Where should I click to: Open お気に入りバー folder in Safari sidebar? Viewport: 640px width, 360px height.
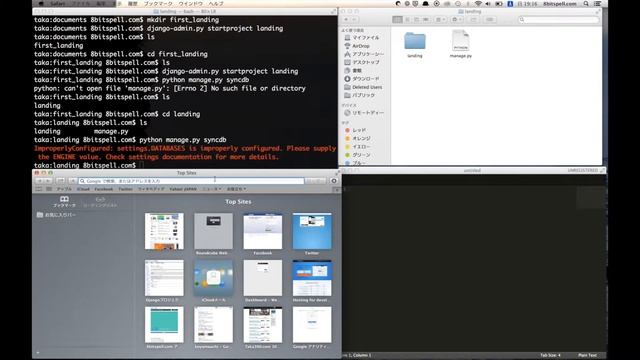(57, 215)
